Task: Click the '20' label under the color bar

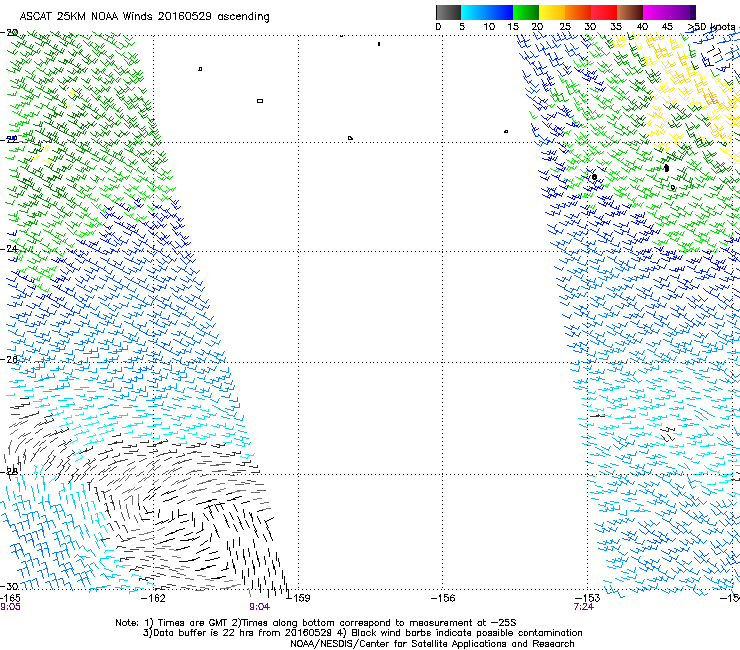Action: point(538,27)
